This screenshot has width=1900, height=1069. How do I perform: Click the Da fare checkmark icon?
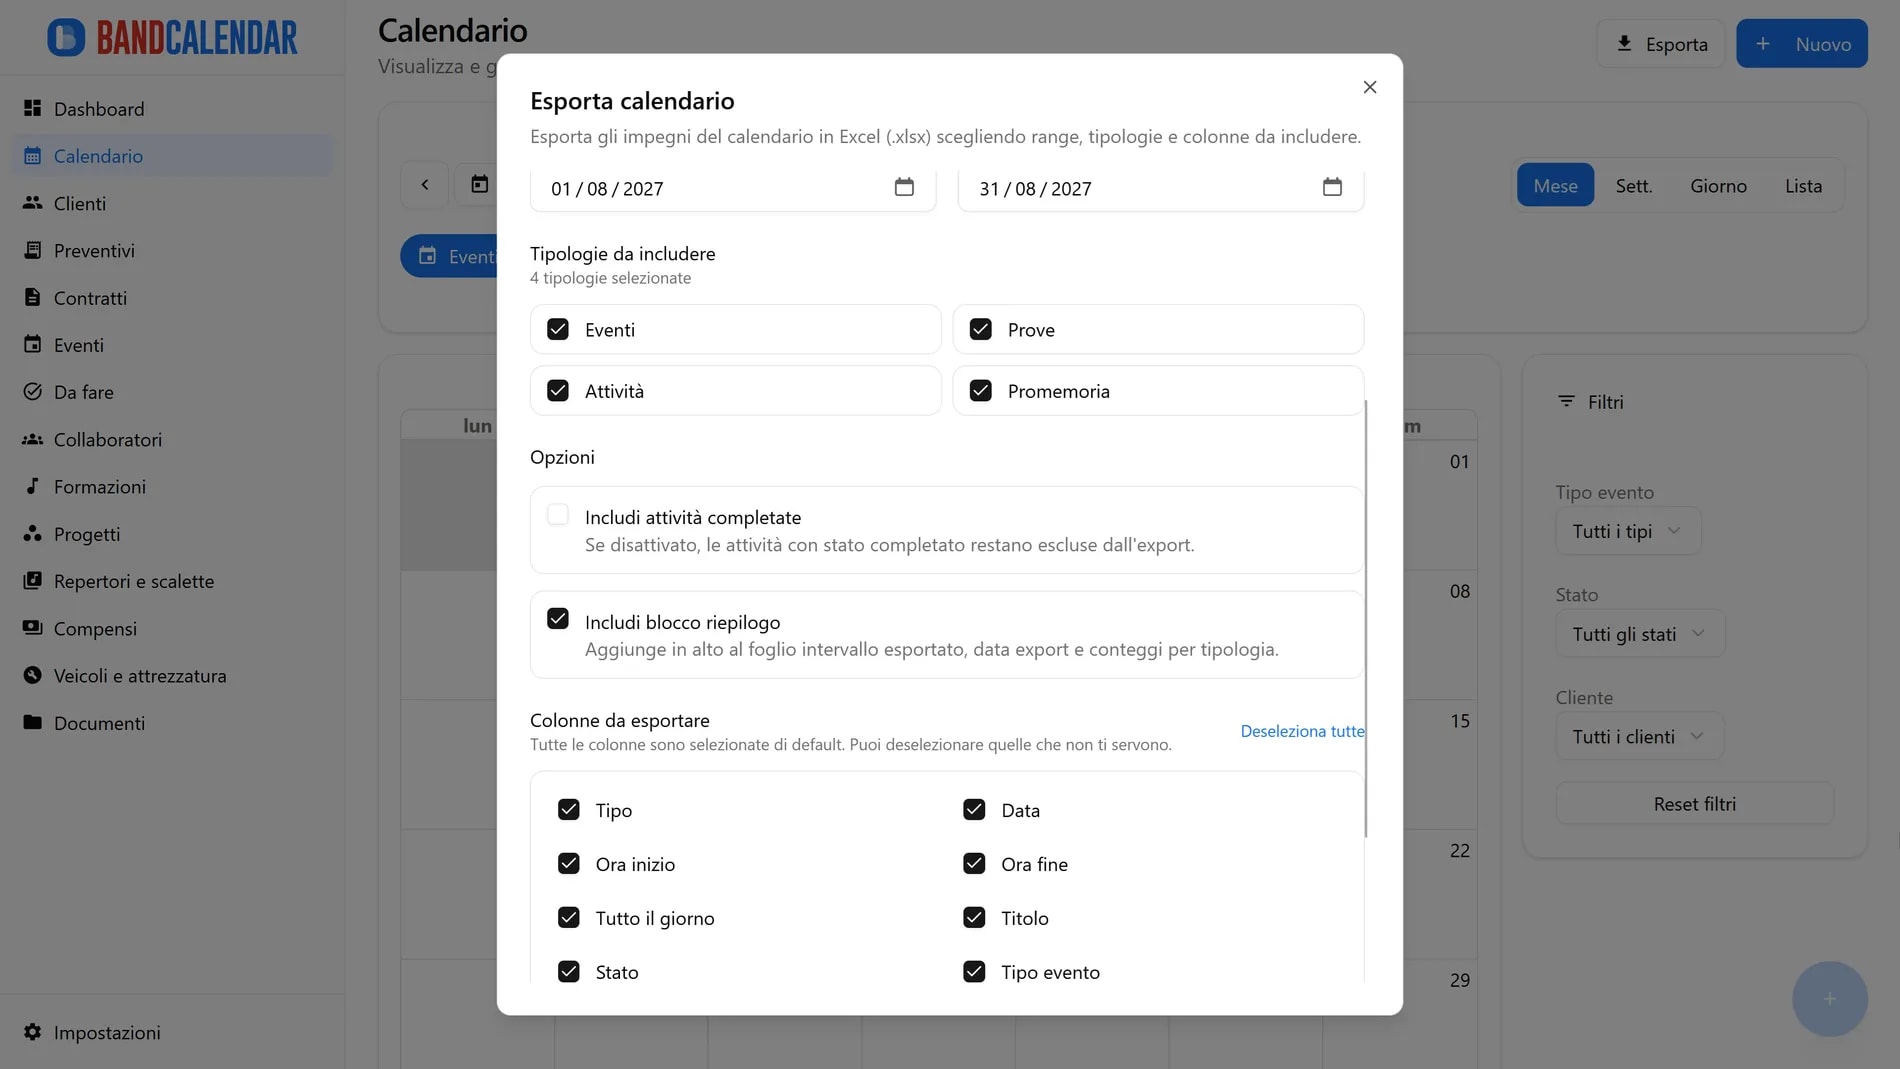pyautogui.click(x=33, y=392)
